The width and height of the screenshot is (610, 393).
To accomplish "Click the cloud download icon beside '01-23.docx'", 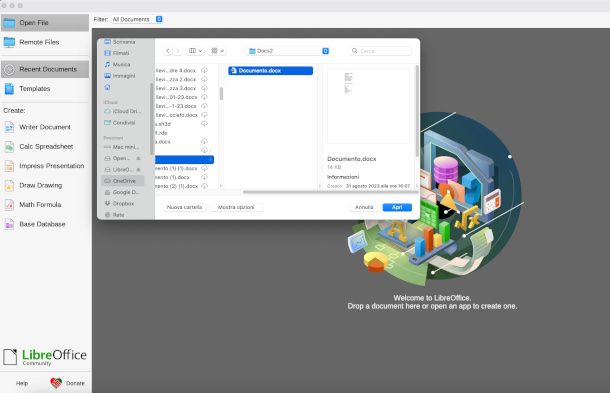I will [204, 97].
